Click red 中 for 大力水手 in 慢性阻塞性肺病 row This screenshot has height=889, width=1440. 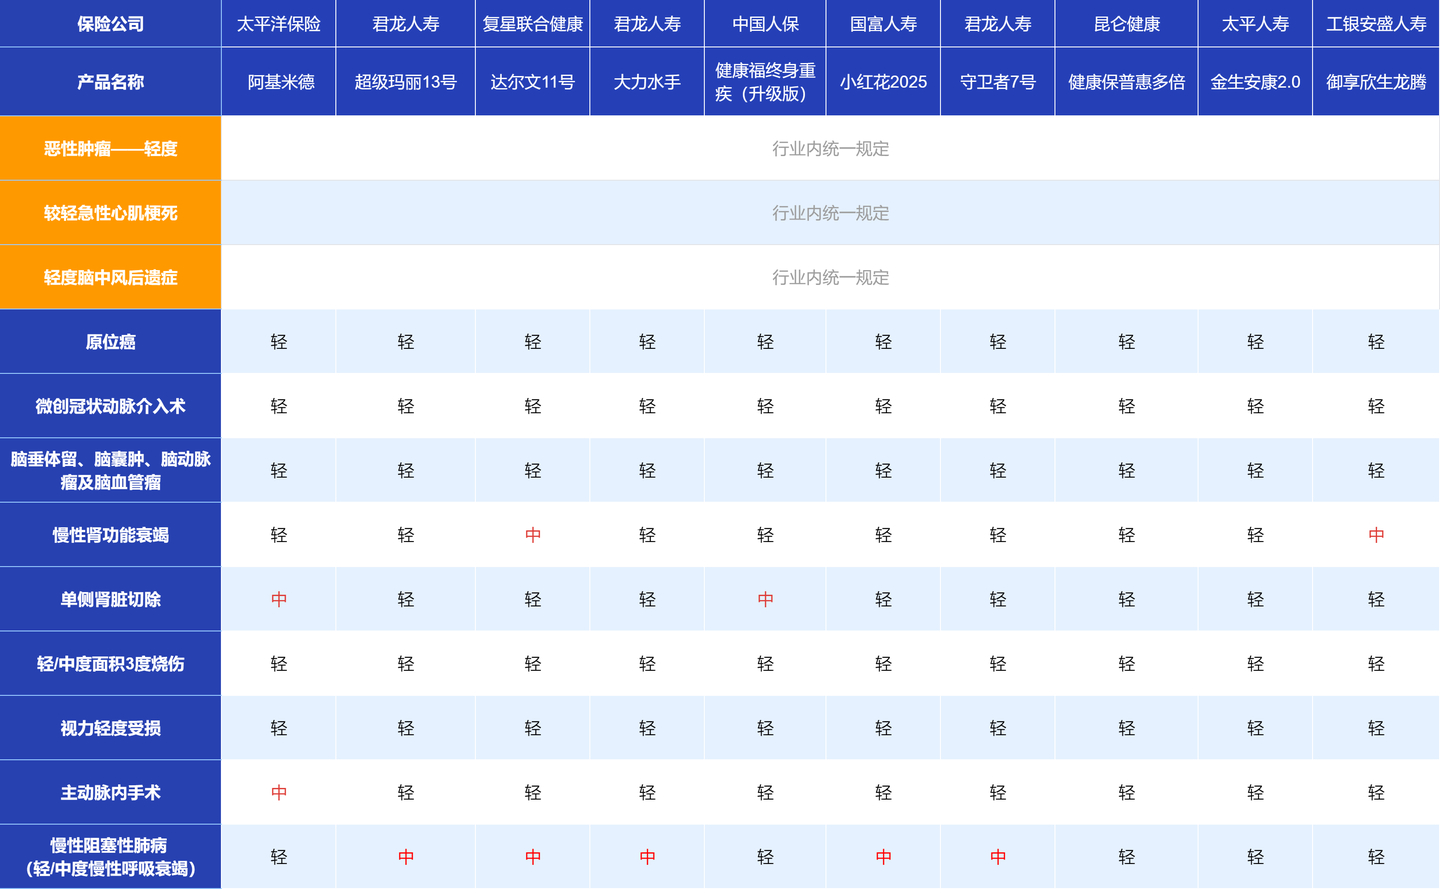pyautogui.click(x=647, y=857)
